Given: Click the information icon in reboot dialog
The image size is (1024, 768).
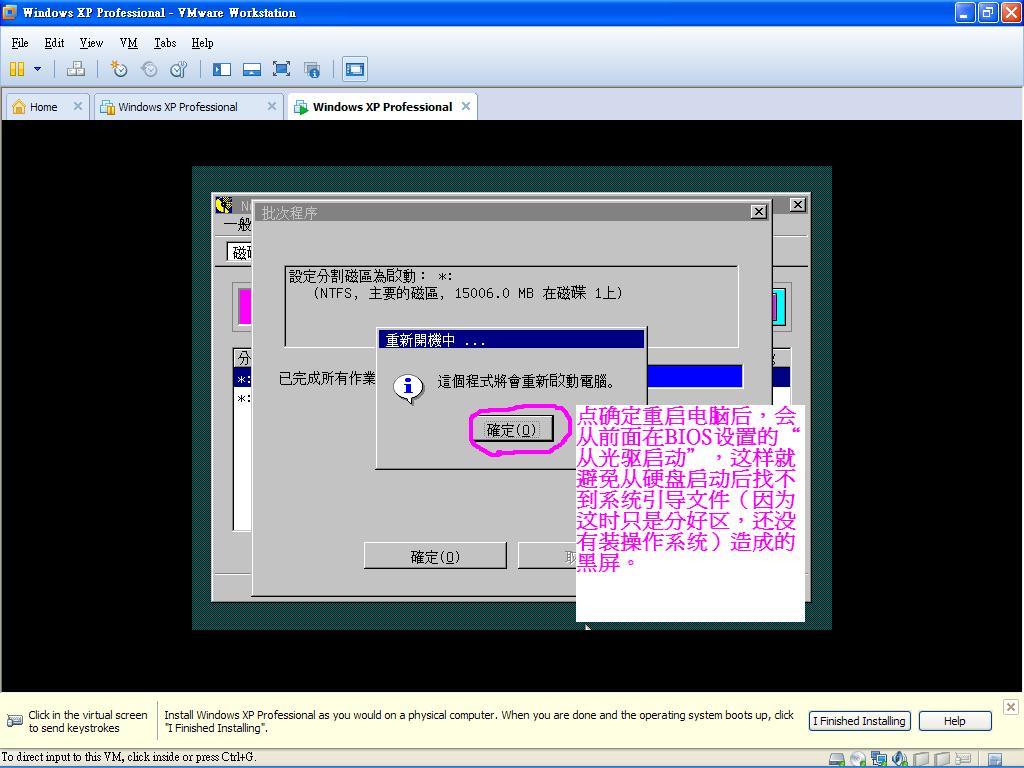Looking at the screenshot, I should click(408, 388).
